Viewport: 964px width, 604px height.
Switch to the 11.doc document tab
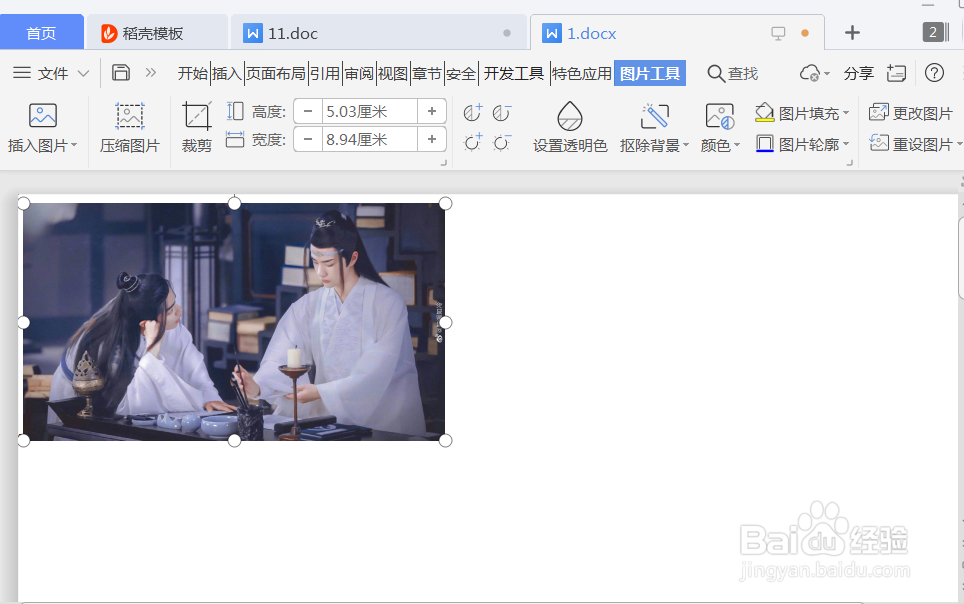point(380,33)
